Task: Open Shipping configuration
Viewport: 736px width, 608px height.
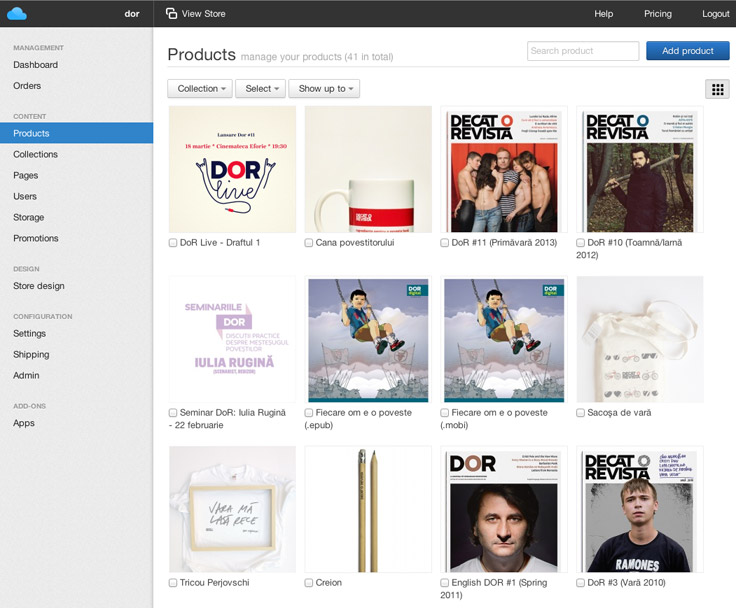Action: pos(31,354)
